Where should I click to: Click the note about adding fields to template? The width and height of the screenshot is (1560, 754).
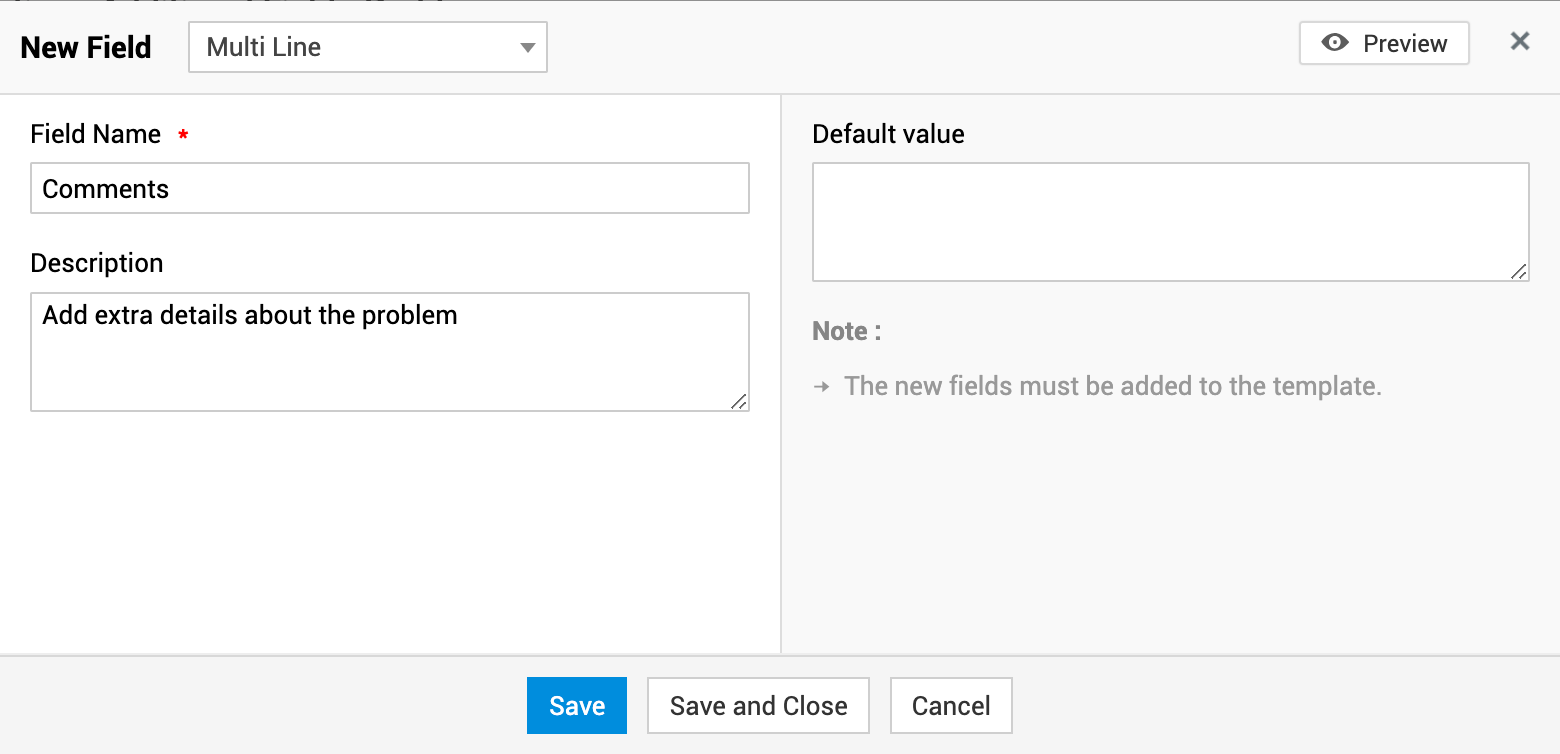coord(1112,387)
